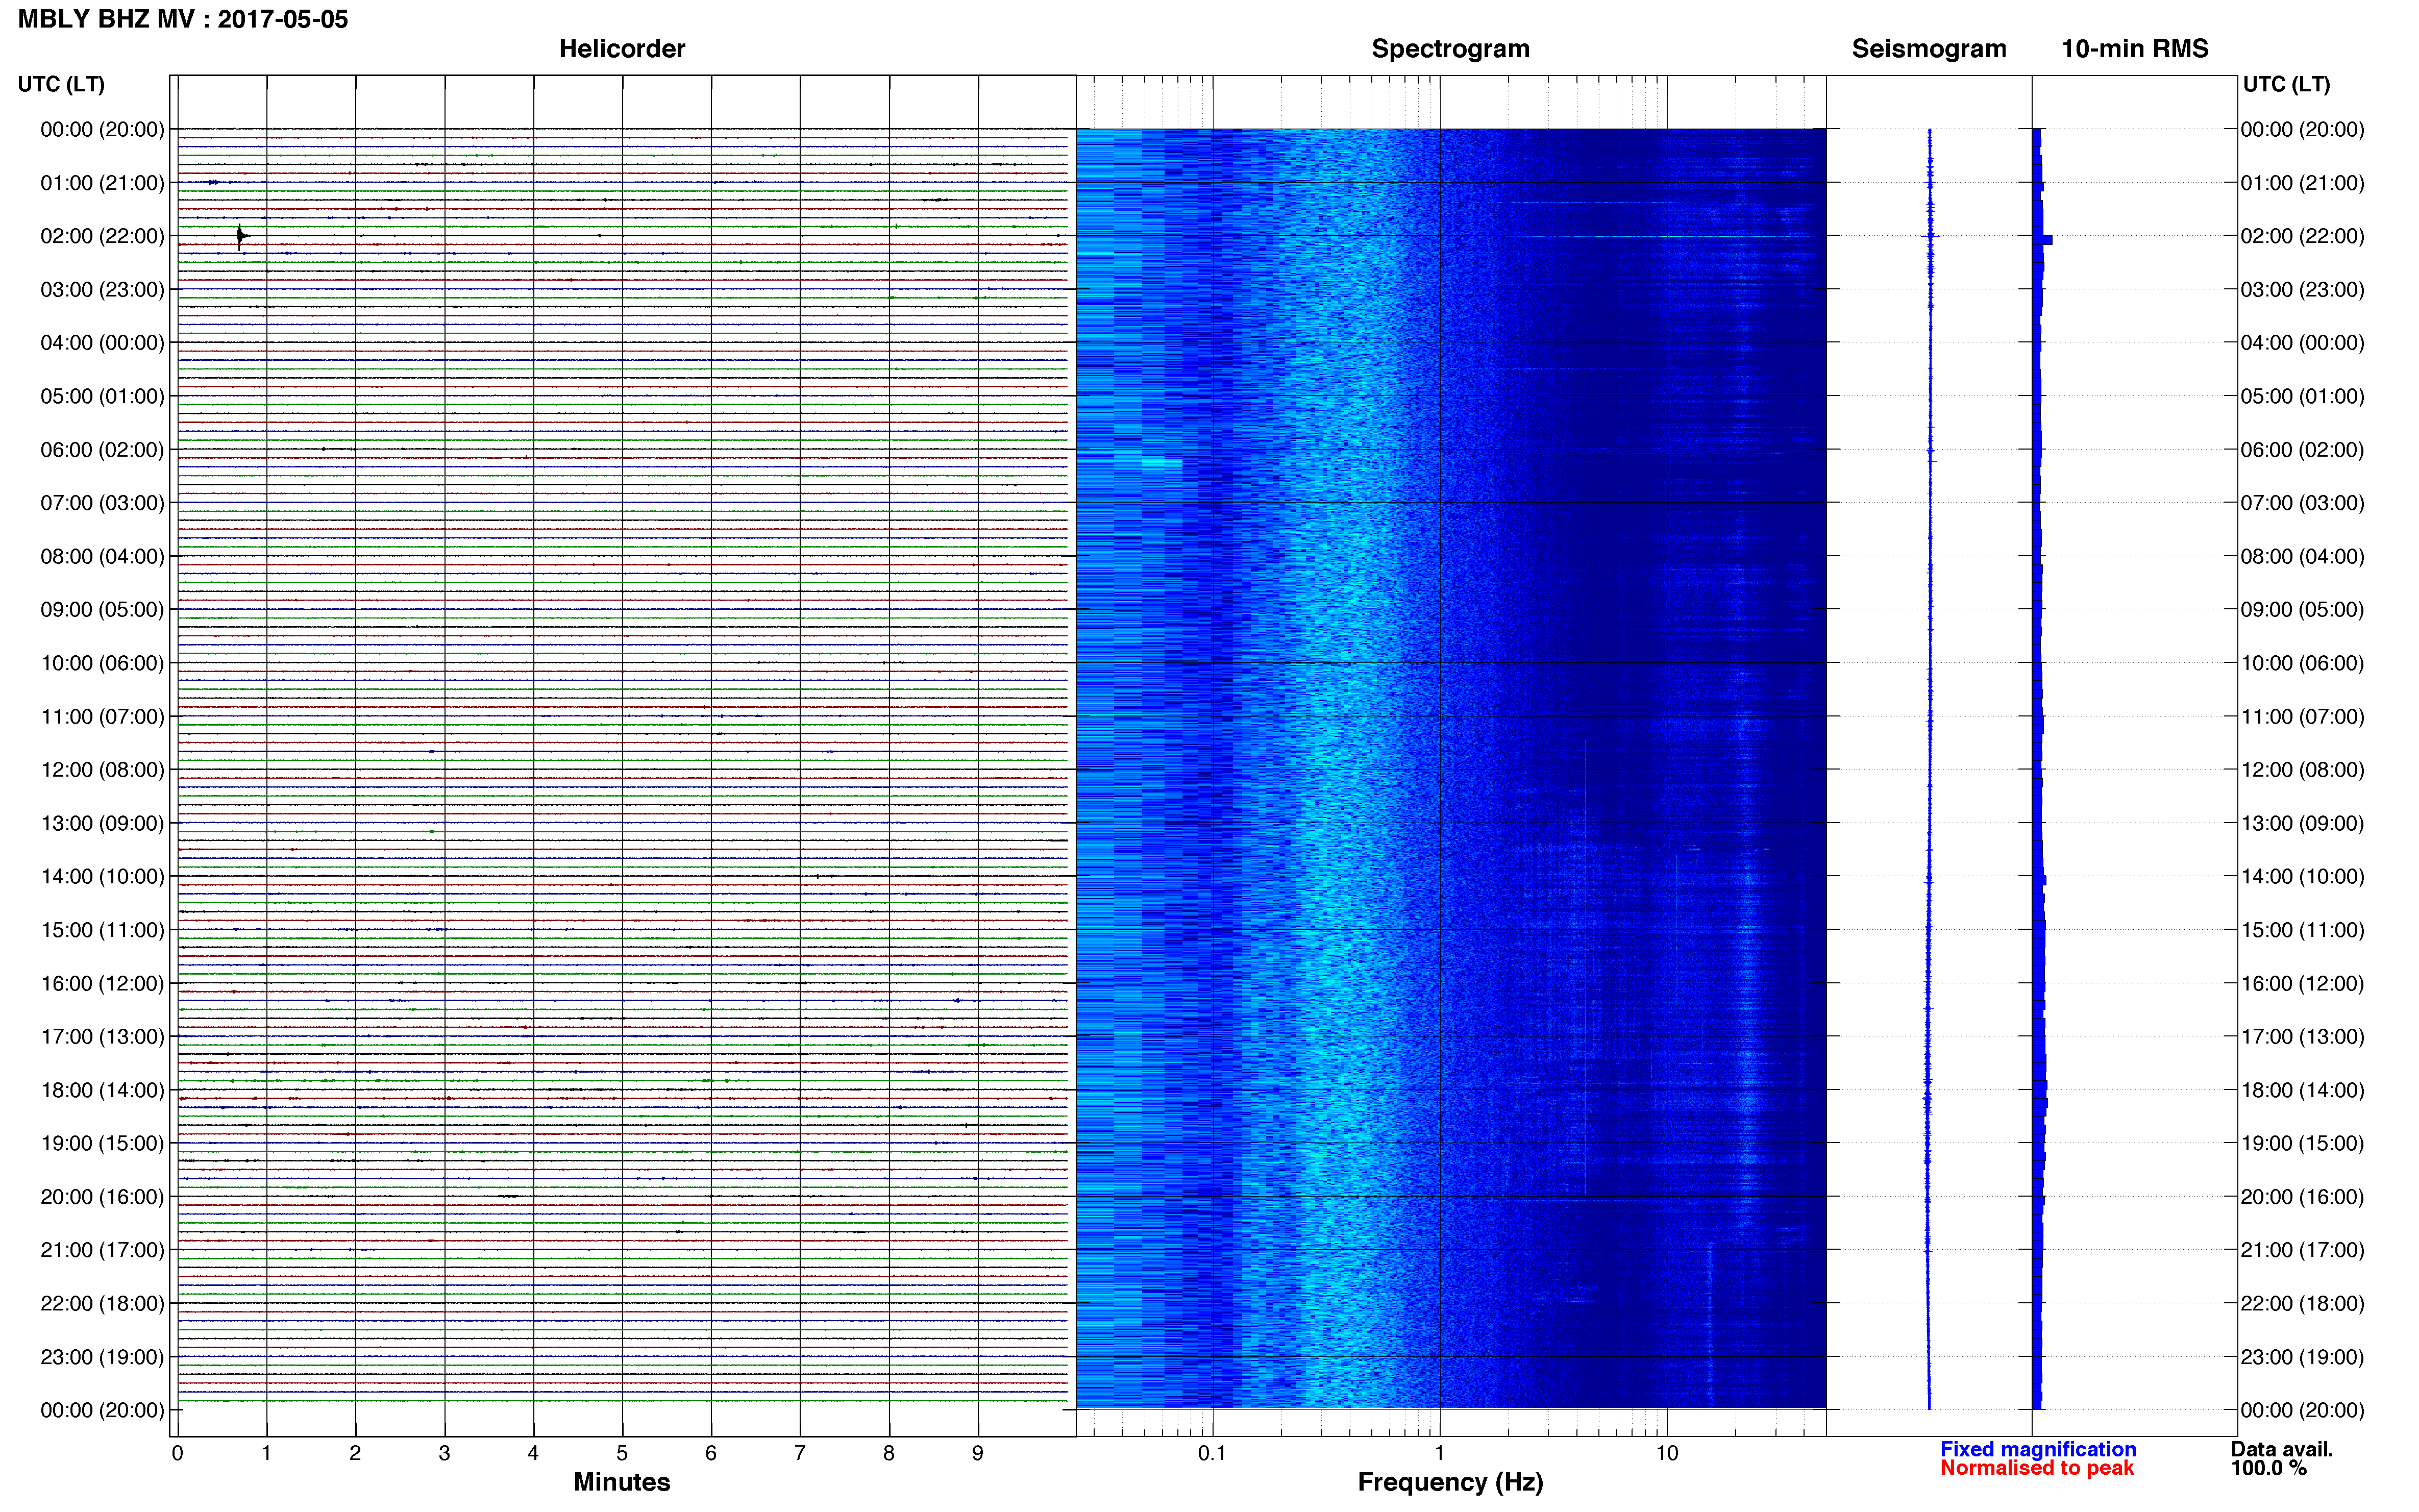Click left-axis time label '22:00 (18:00)'
Screen dimensions: 2419x1512
[102, 1304]
